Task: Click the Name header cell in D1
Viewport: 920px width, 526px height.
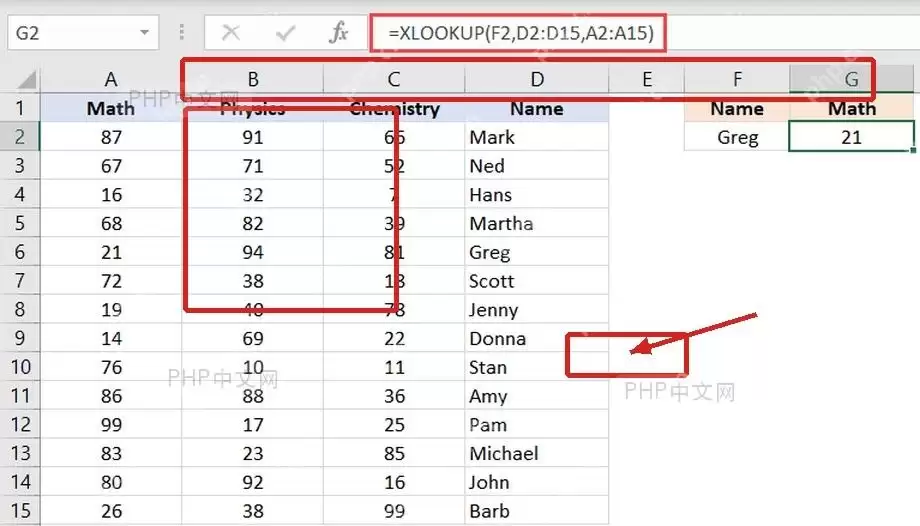Action: tap(537, 108)
